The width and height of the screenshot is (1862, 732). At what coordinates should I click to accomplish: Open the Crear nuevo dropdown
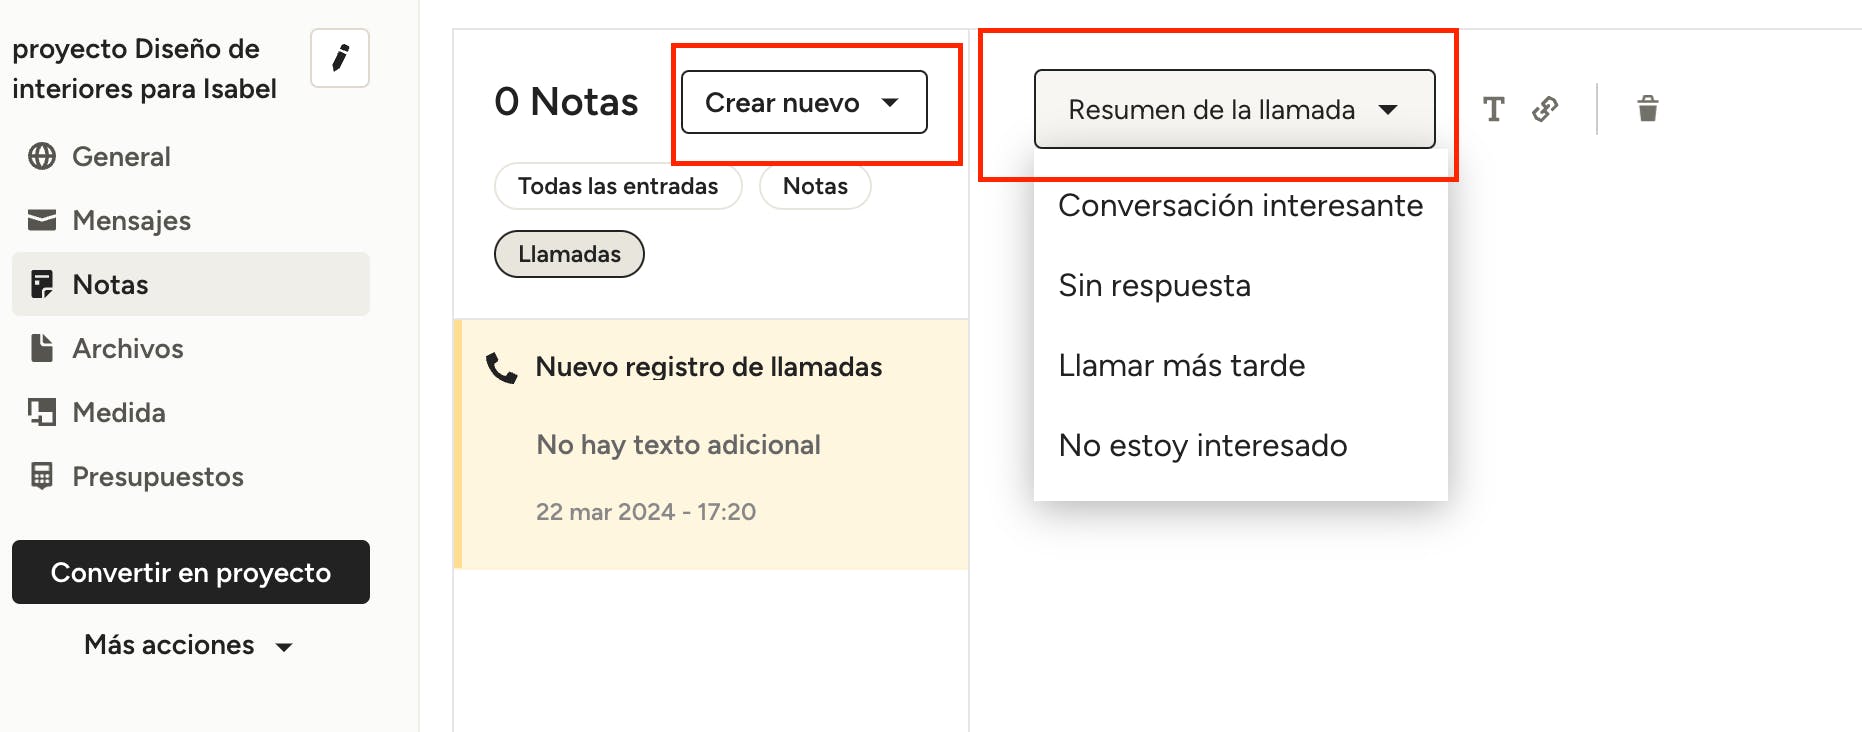[803, 102]
